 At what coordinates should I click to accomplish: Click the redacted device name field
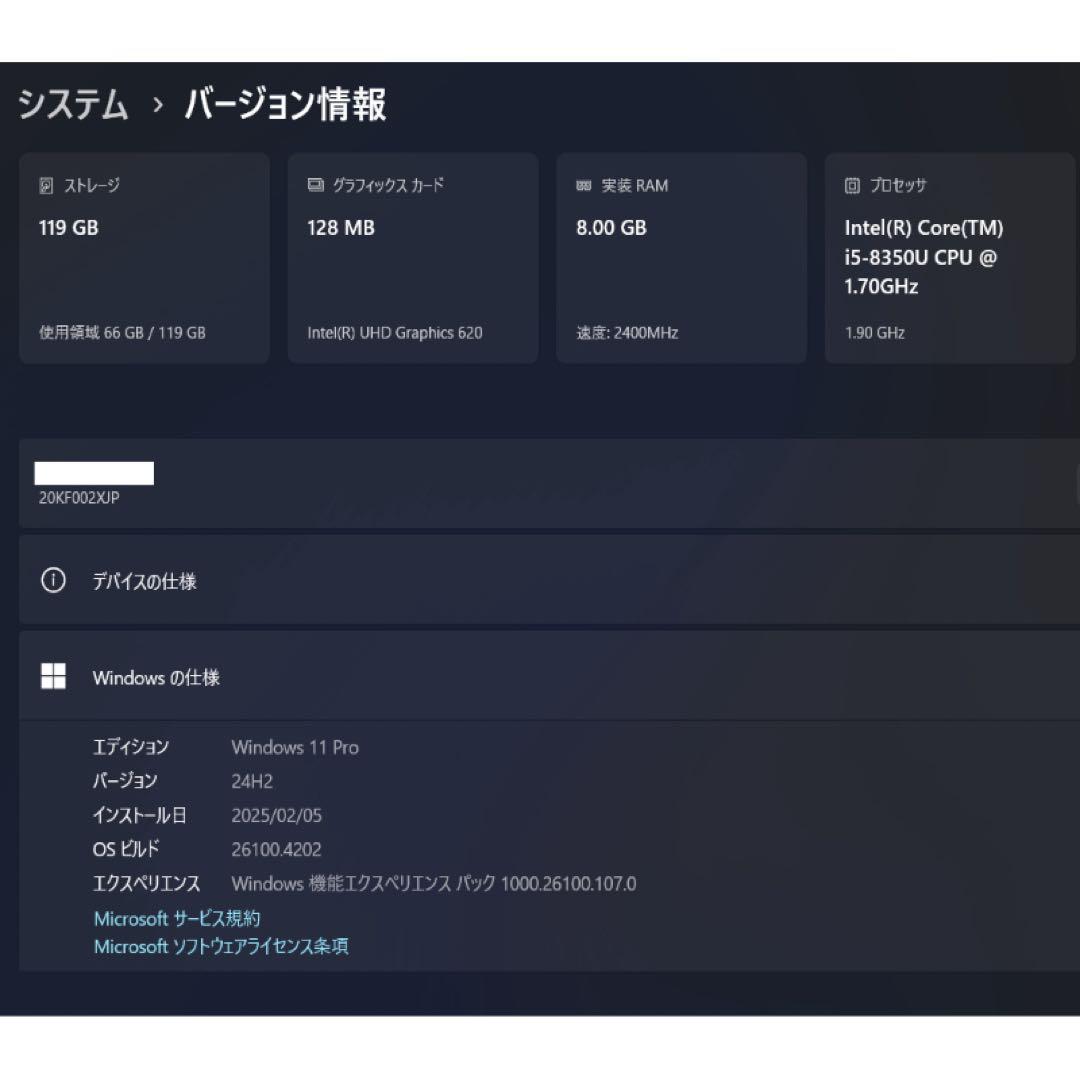coord(93,472)
